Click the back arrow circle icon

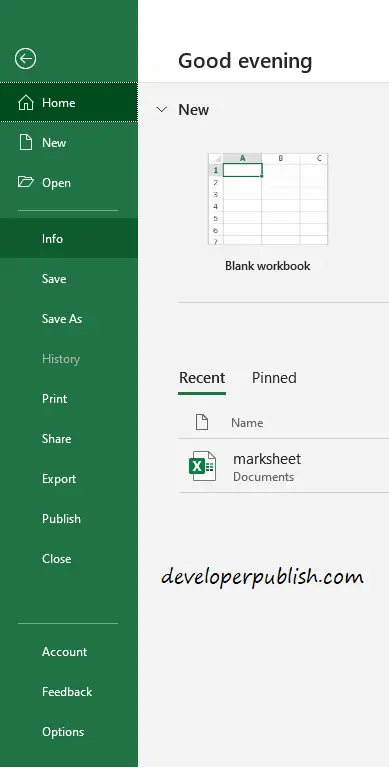(x=25, y=59)
